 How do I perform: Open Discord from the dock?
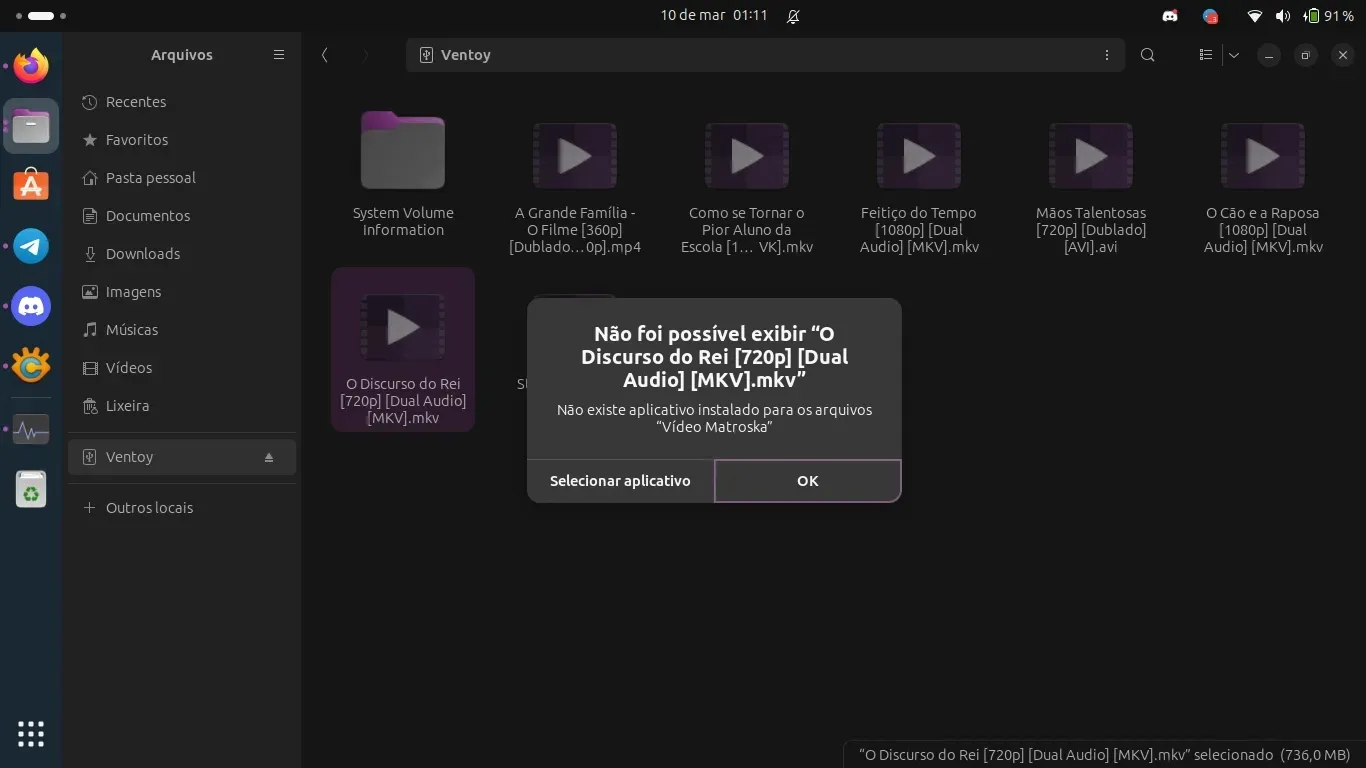[31, 306]
